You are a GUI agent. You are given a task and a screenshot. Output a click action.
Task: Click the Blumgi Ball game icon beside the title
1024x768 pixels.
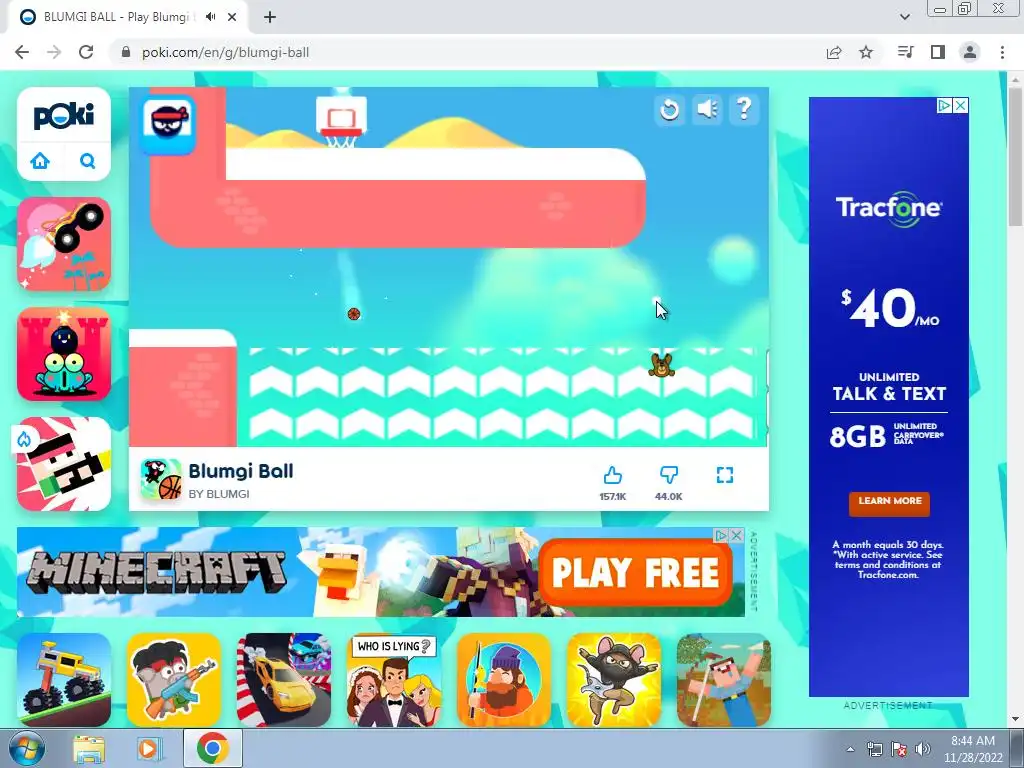(161, 480)
